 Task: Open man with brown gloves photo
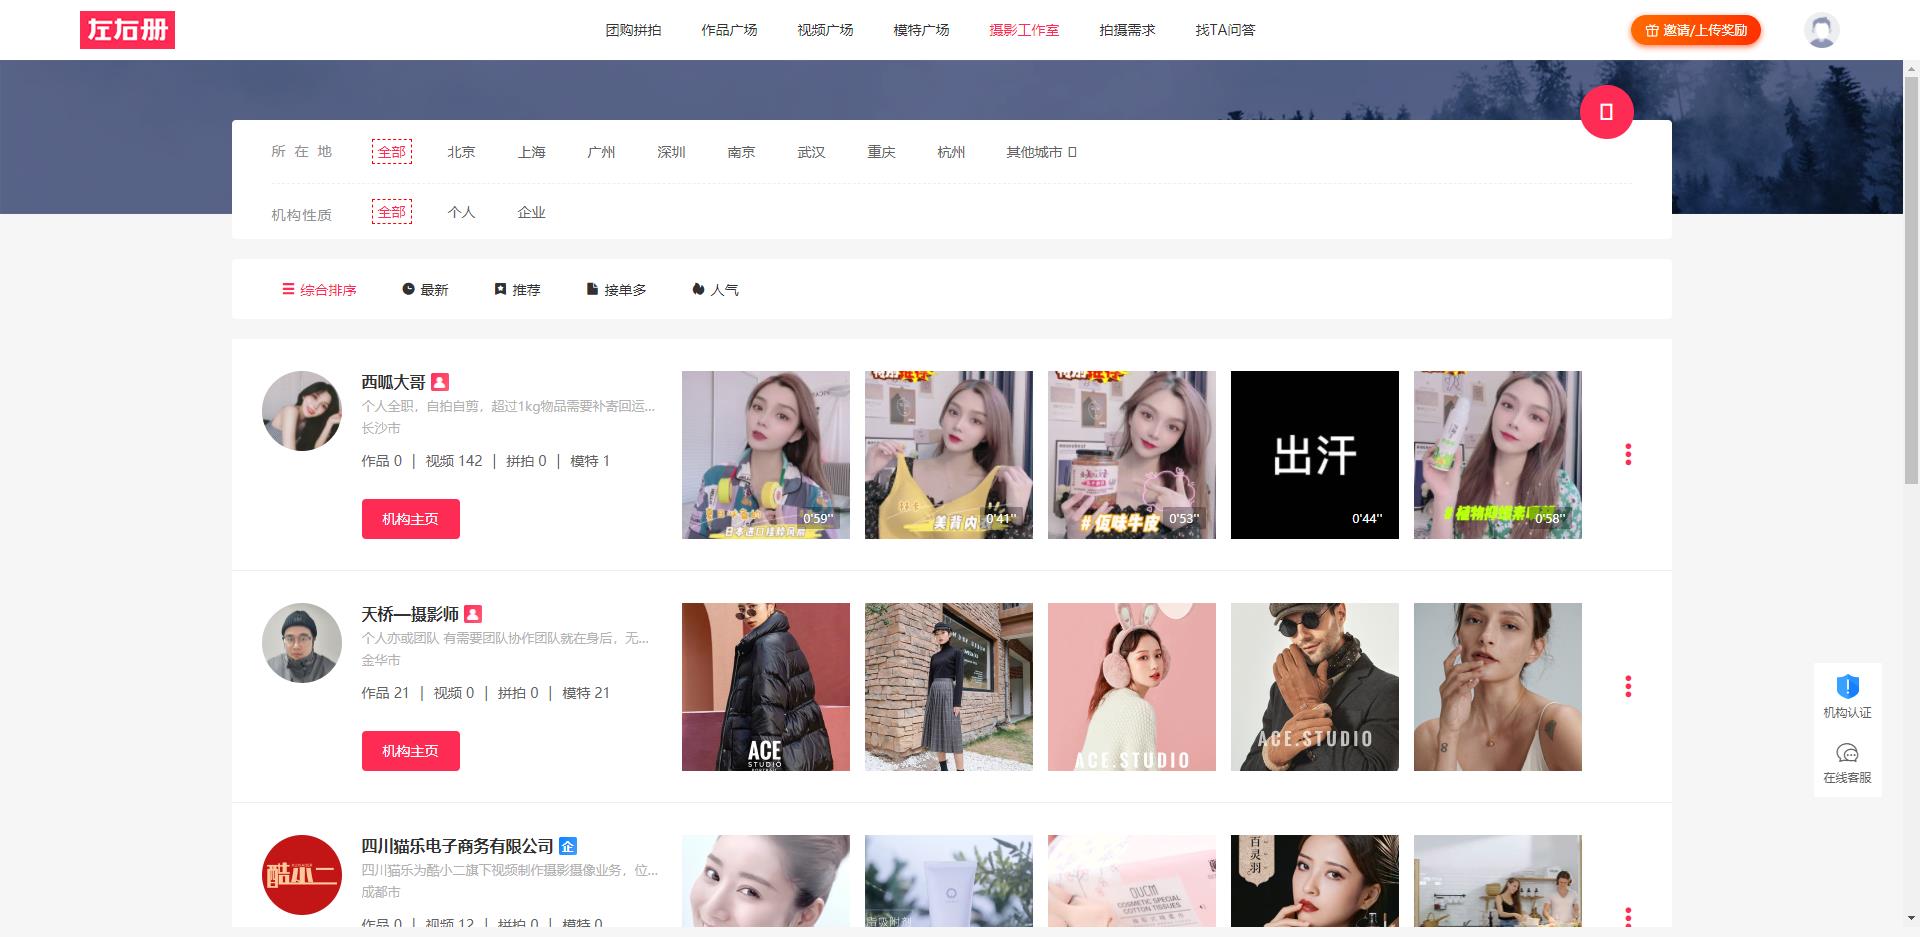coord(1315,687)
